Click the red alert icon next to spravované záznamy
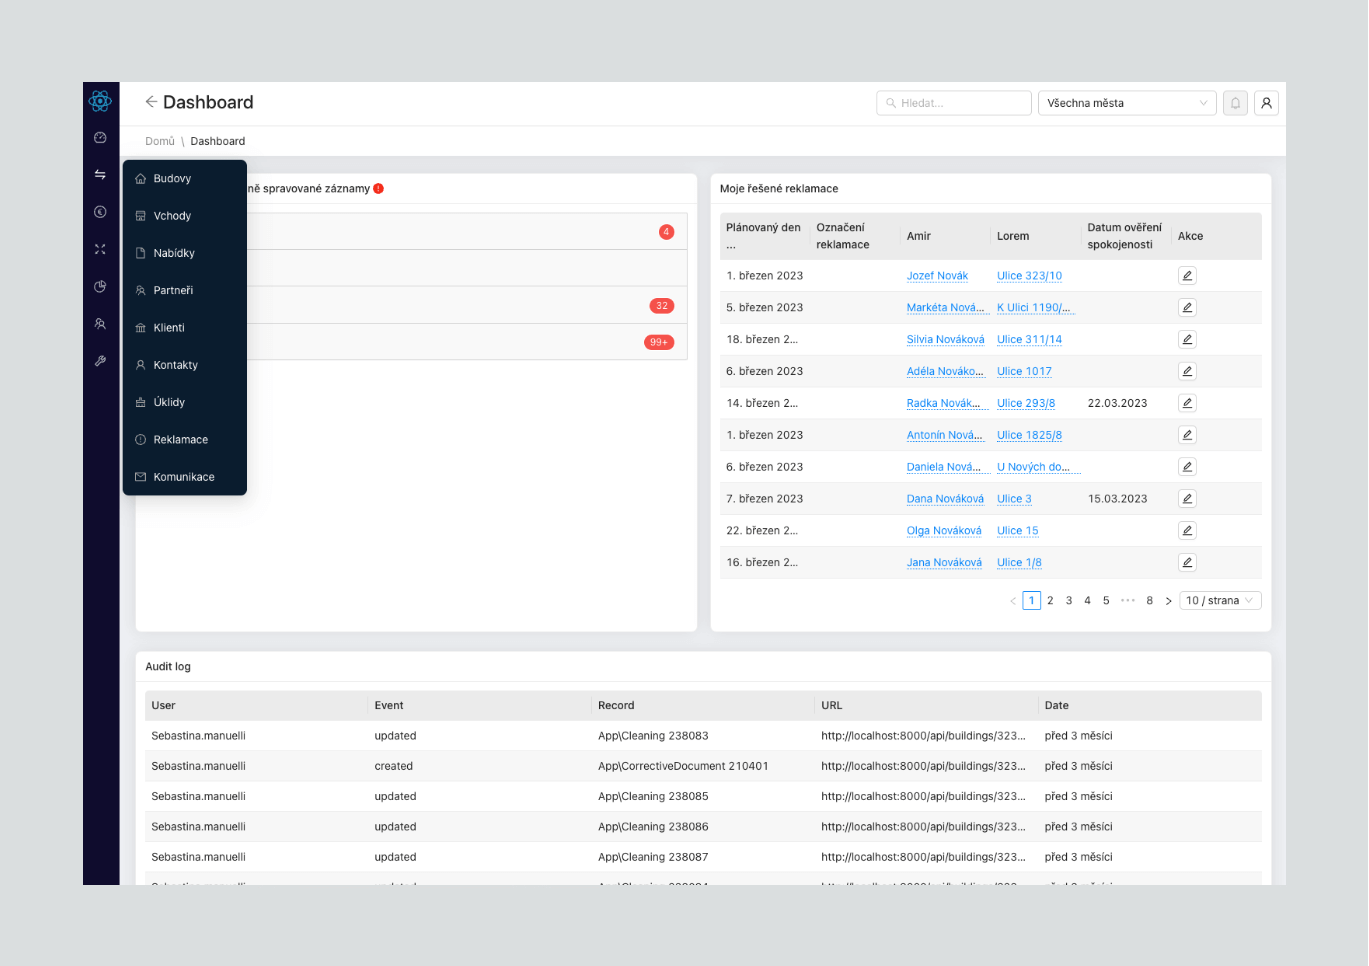The height and width of the screenshot is (966, 1369). click(379, 189)
